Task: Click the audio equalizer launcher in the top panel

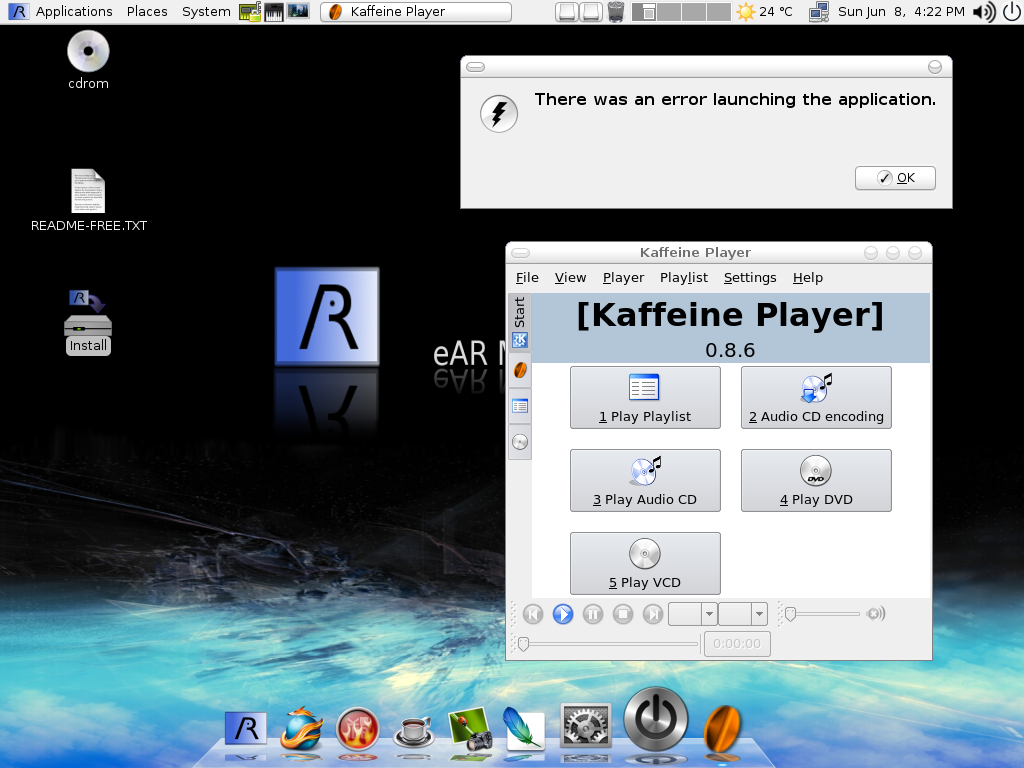Action: pos(298,11)
